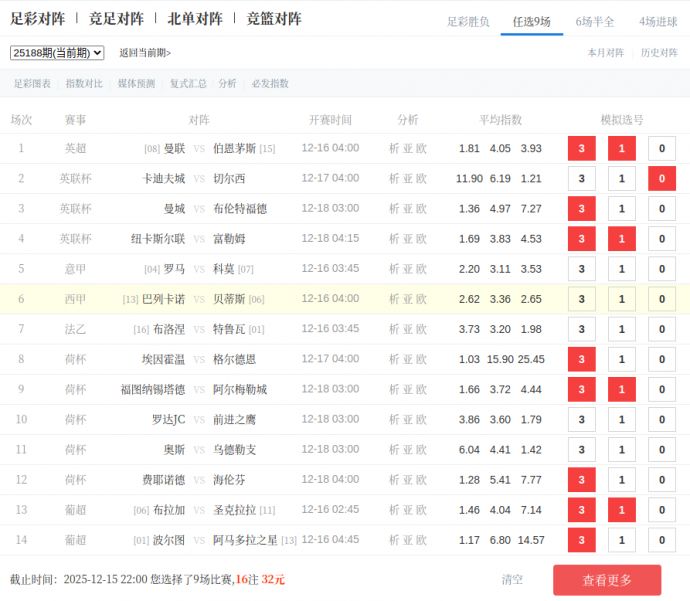Open the 媒体预测 submenu item
The width and height of the screenshot is (690, 601).
pos(136,84)
